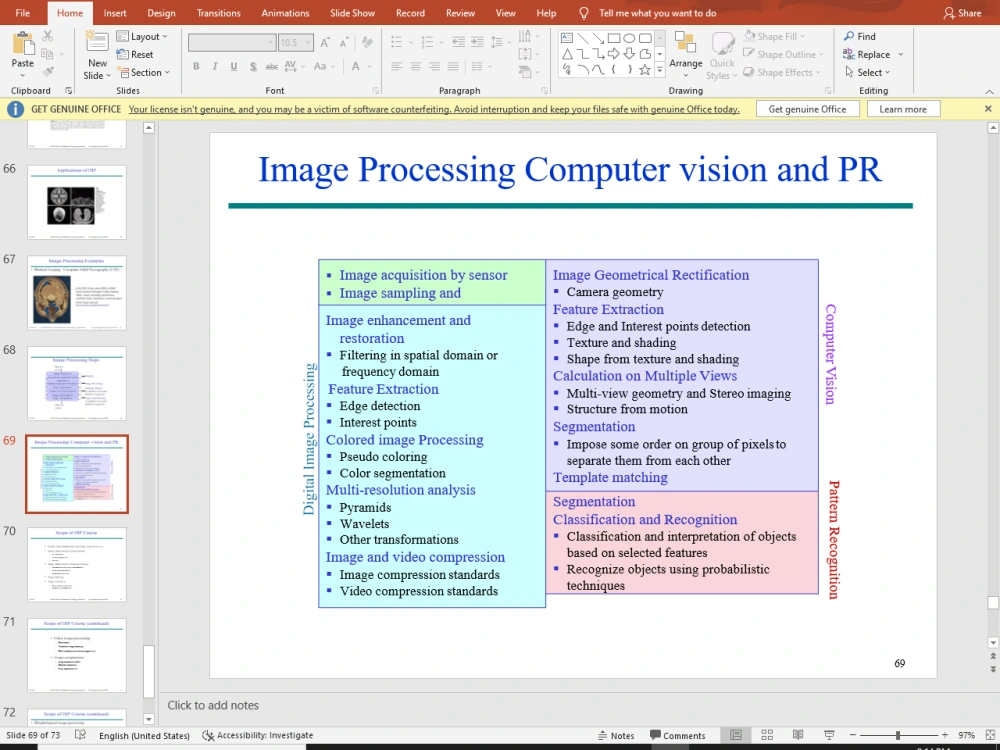The width and height of the screenshot is (1000, 750).
Task: Select the right arrow shape
Action: point(614,54)
